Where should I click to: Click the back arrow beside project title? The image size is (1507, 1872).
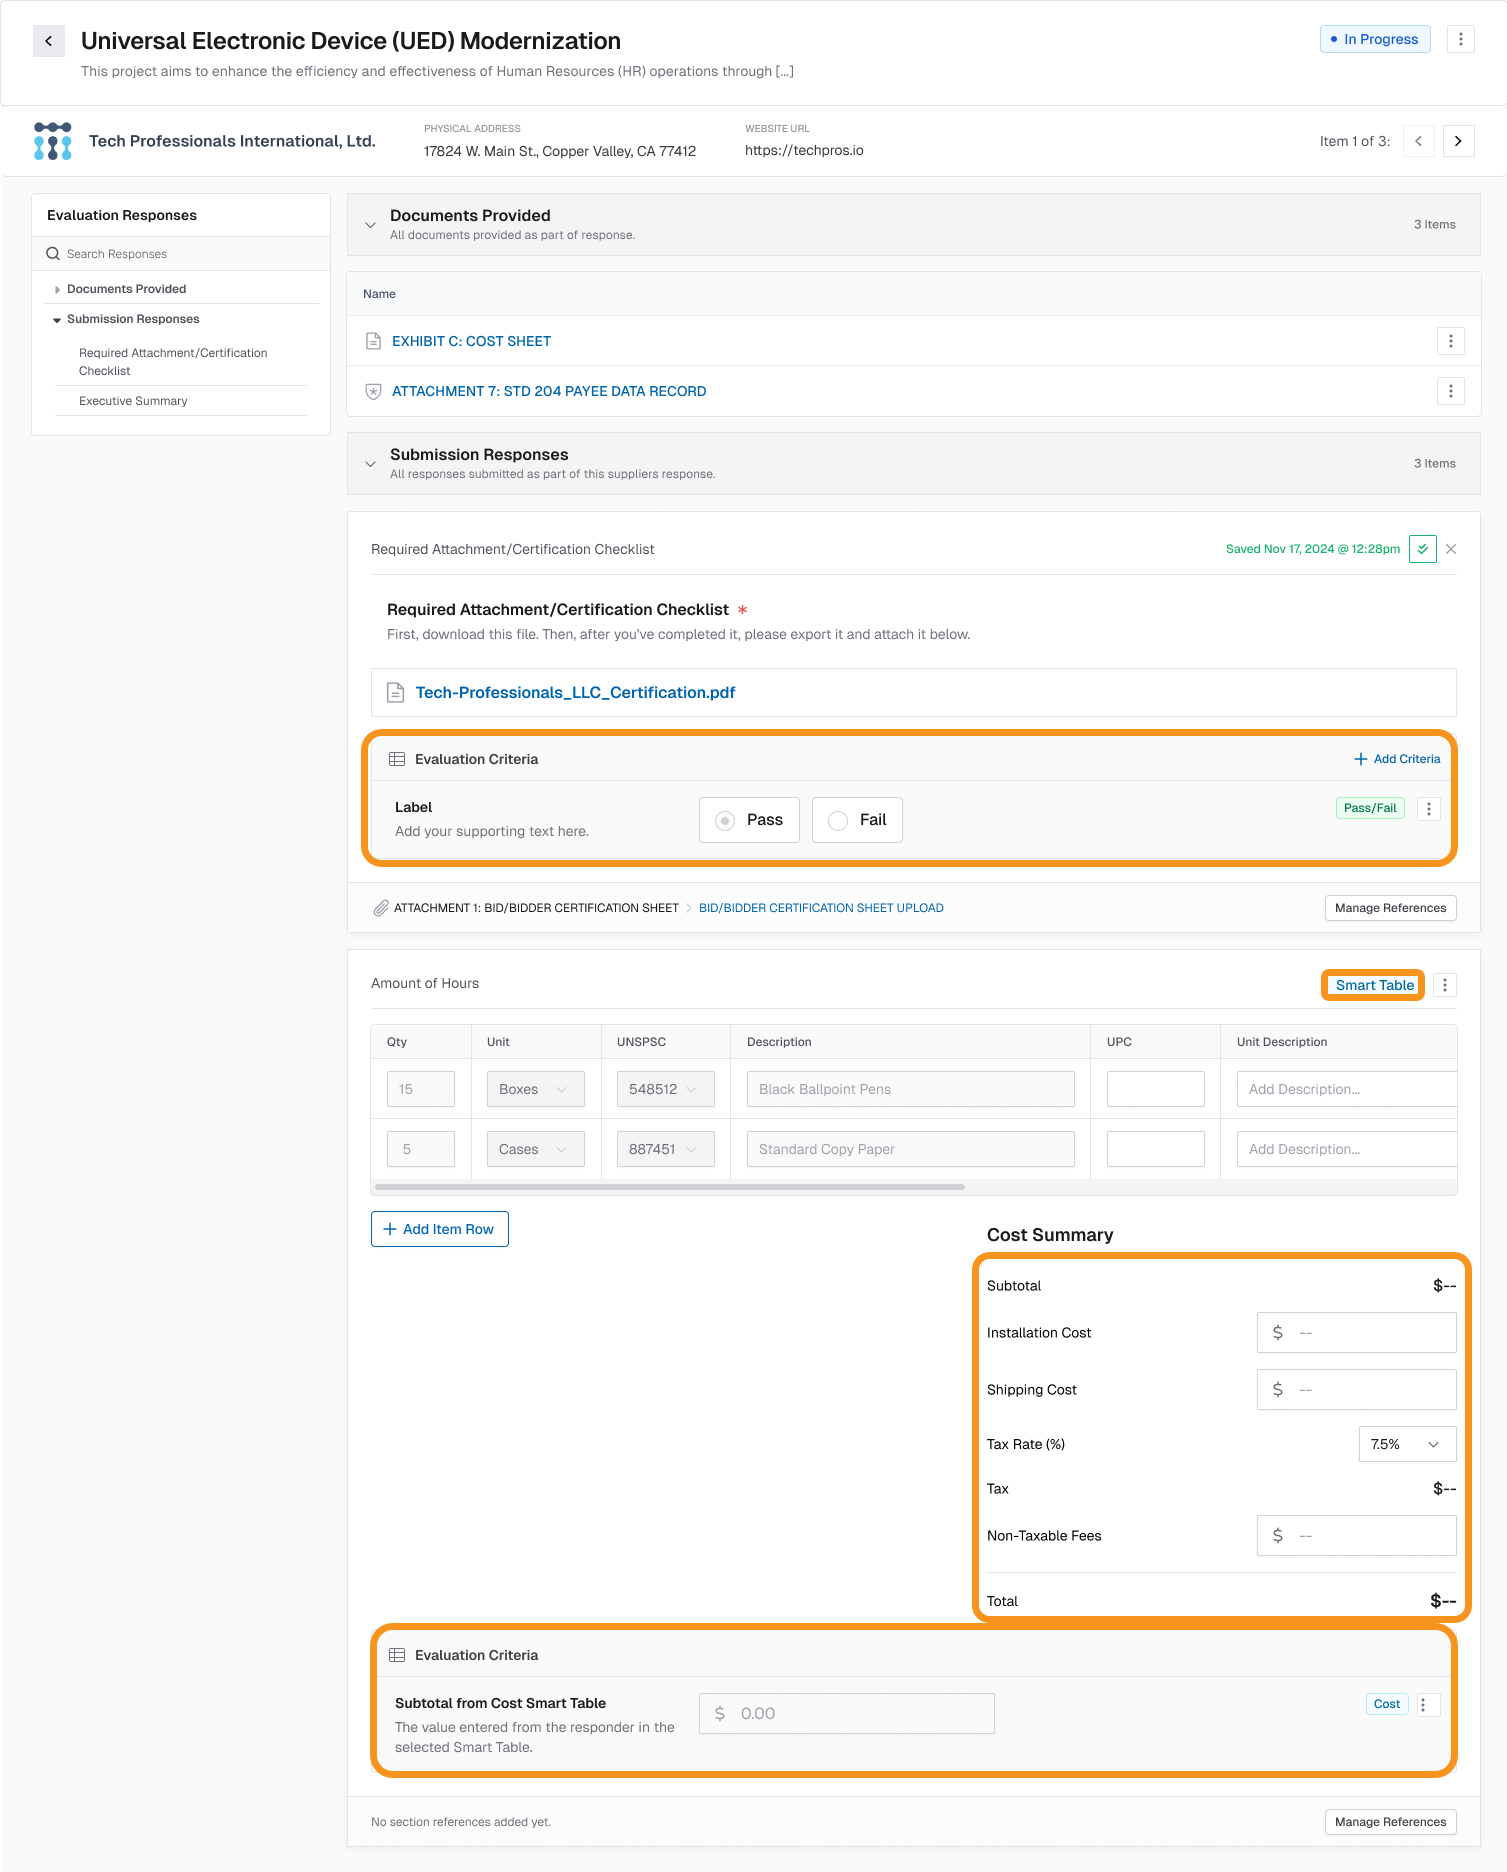pos(49,41)
